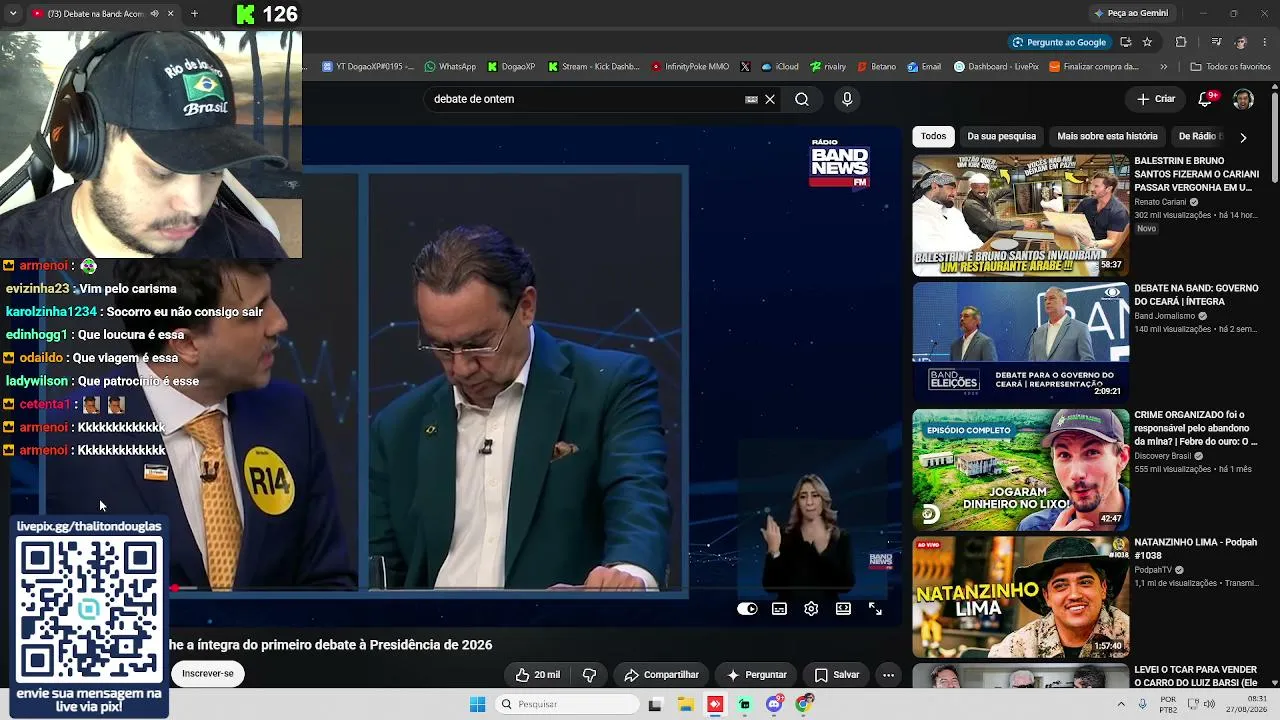This screenshot has height=720, width=1280.
Task: Save the video with Salvar
Action: click(837, 675)
